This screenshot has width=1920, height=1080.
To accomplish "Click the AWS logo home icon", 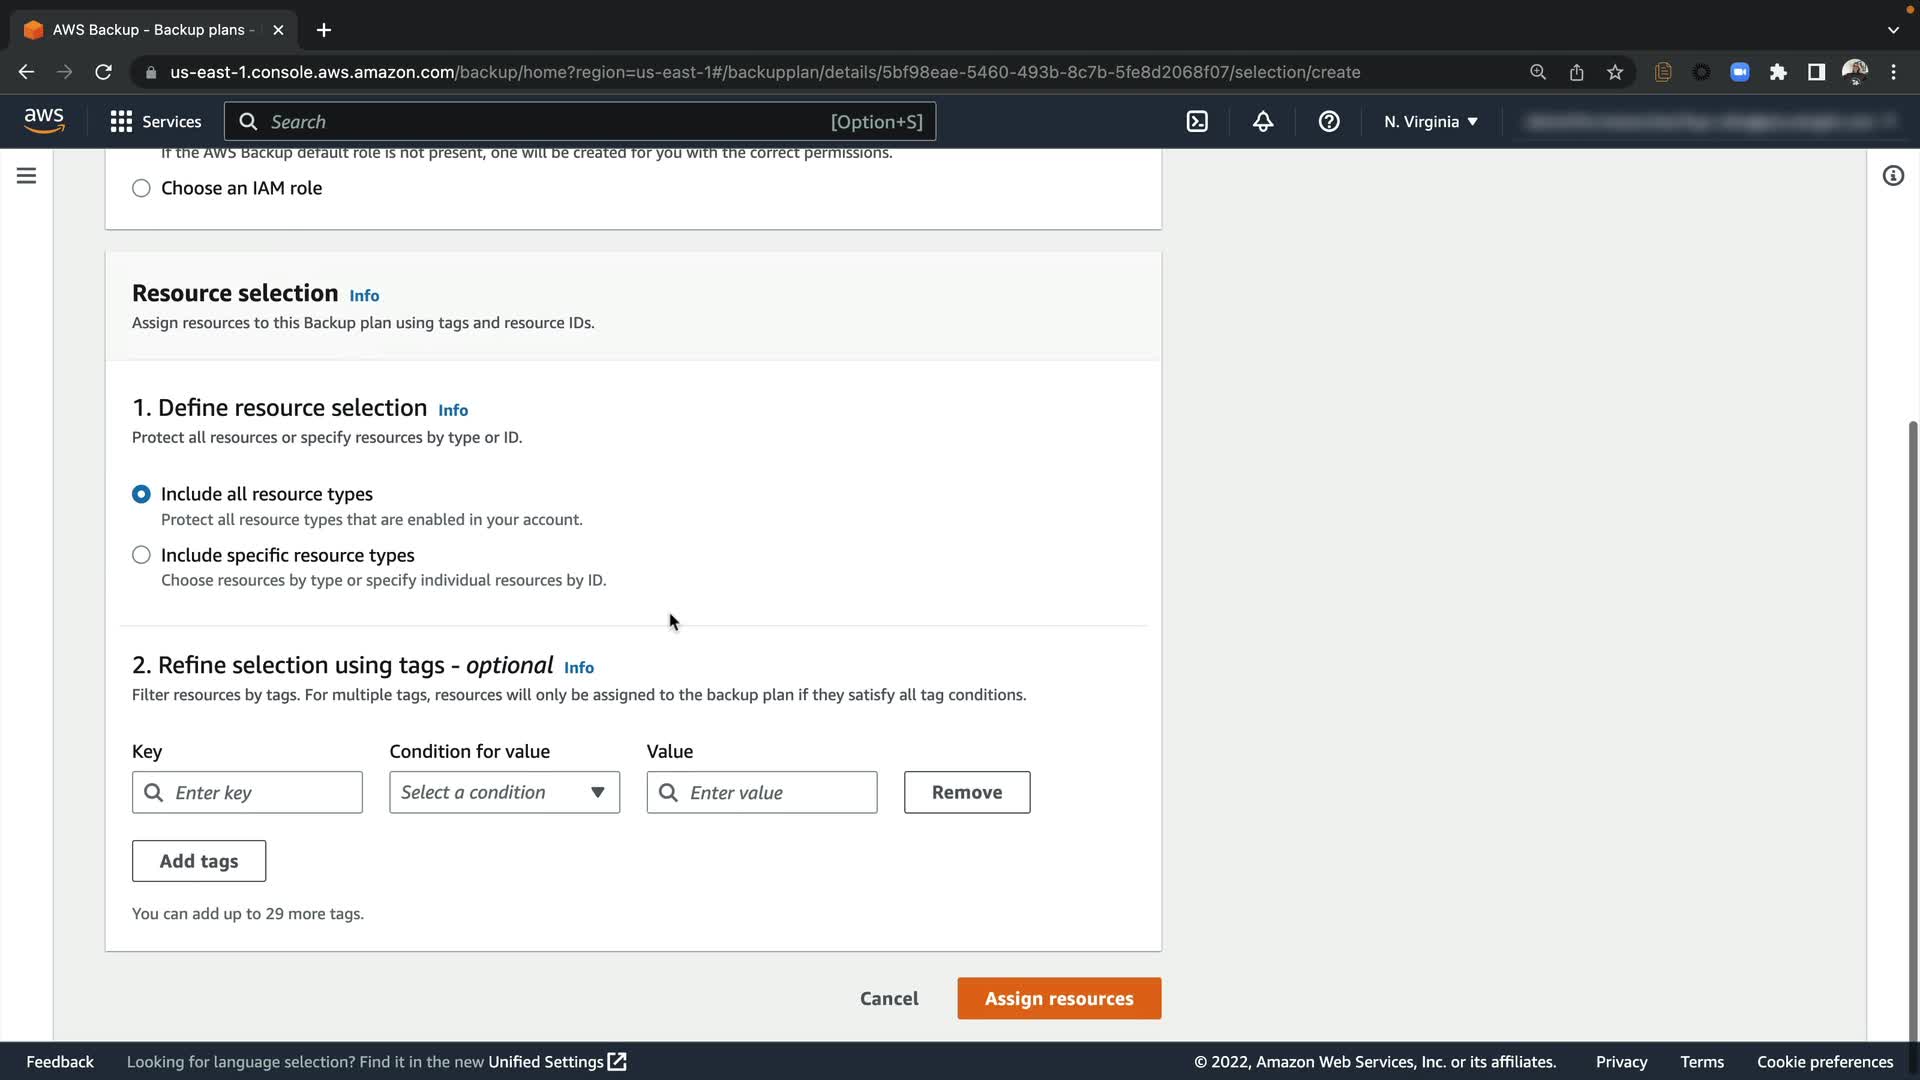I will [x=44, y=121].
